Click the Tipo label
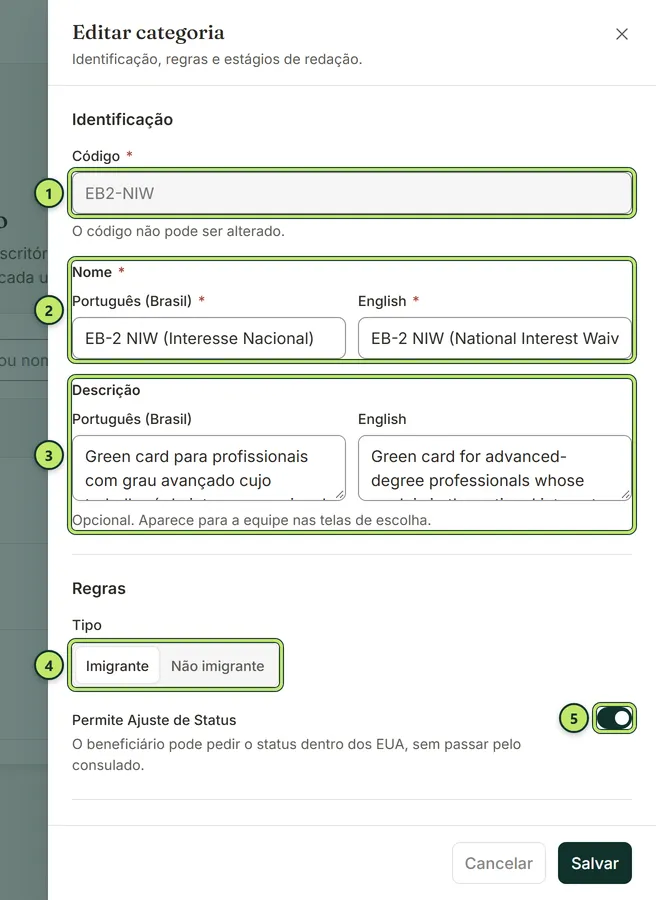The width and height of the screenshot is (656, 900). [x=87, y=625]
